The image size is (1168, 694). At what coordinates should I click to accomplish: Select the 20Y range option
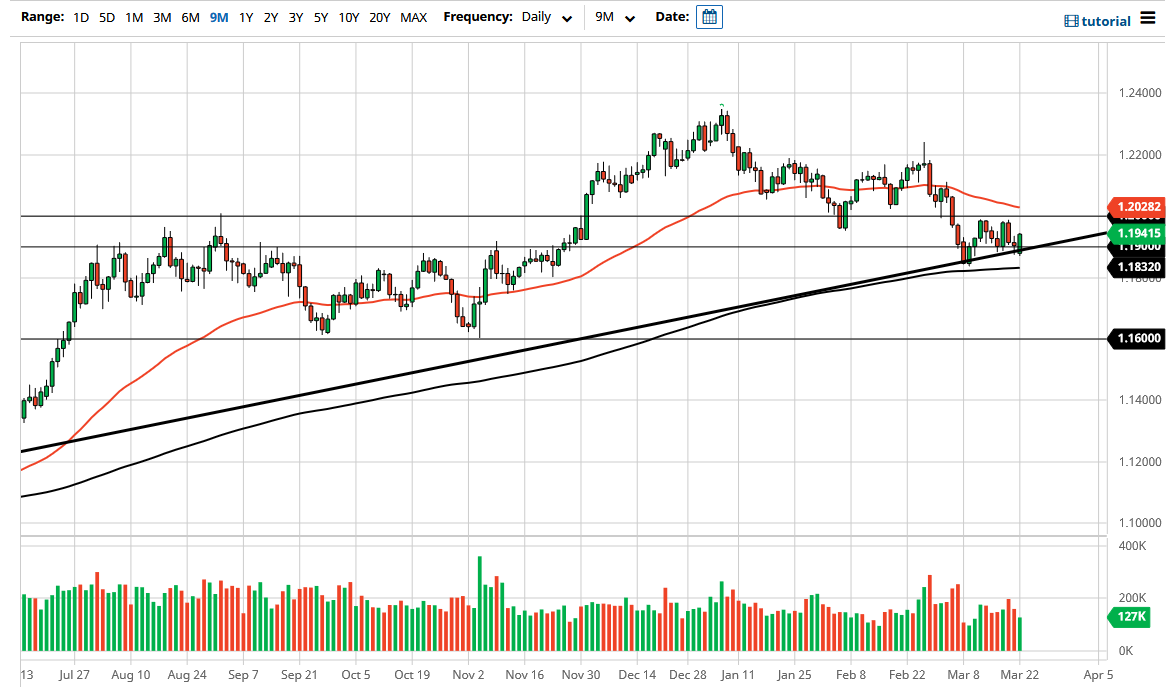tap(380, 17)
